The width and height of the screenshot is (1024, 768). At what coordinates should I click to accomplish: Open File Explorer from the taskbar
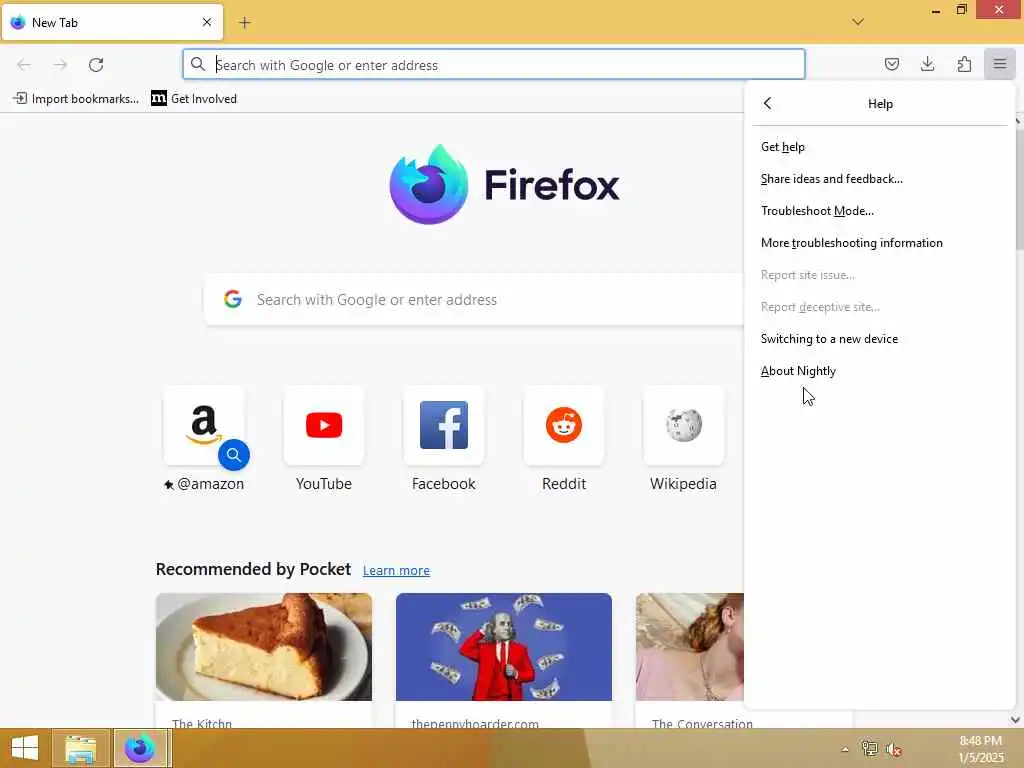[80, 748]
